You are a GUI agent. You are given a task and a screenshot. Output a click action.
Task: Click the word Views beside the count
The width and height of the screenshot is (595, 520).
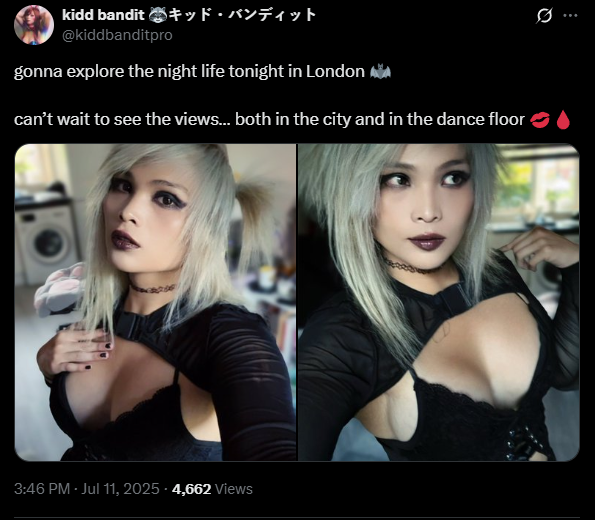coord(234,489)
